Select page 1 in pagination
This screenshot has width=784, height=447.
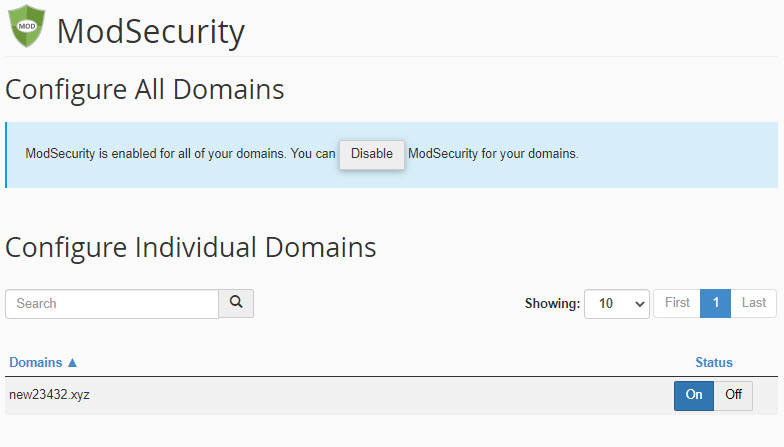(715, 303)
